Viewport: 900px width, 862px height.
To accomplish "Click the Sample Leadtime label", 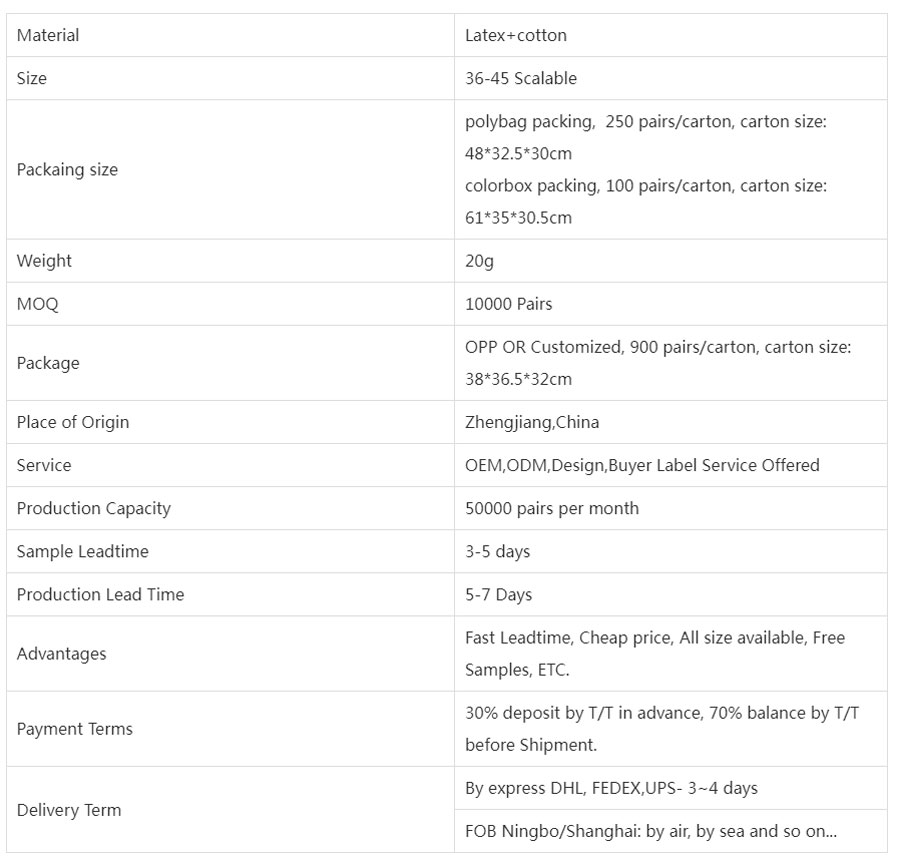I will [83, 551].
